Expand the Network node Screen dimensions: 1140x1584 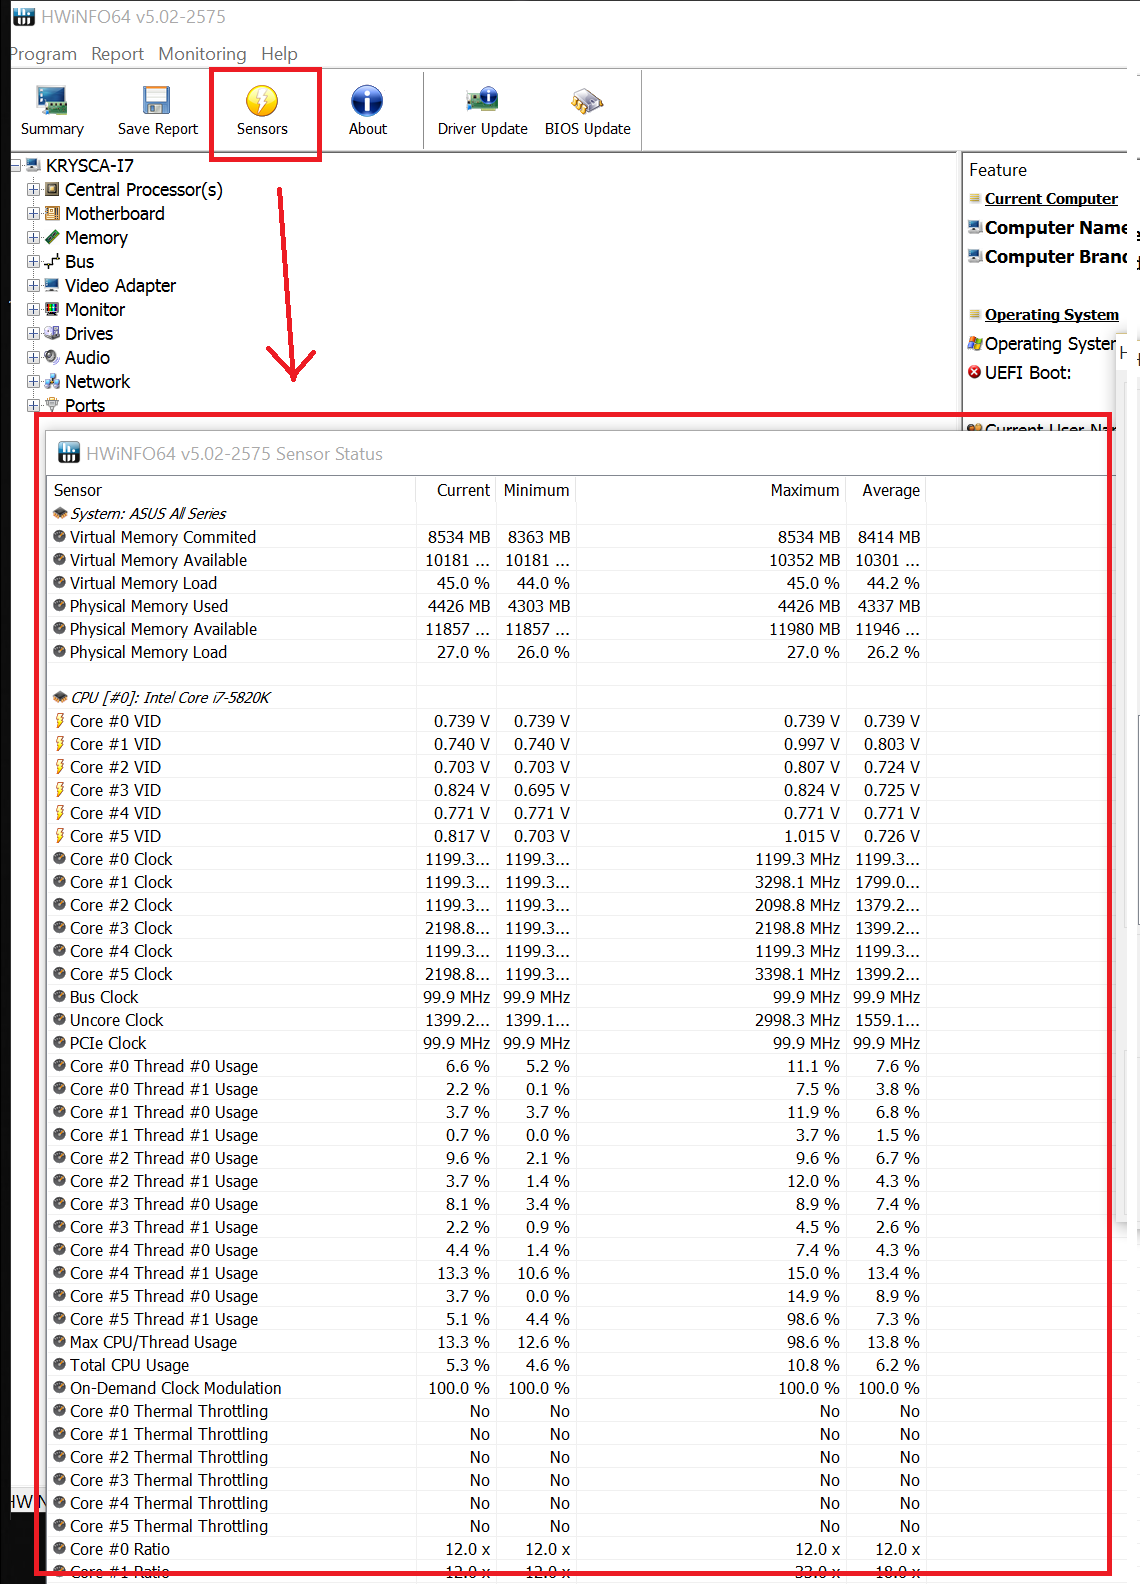click(34, 381)
